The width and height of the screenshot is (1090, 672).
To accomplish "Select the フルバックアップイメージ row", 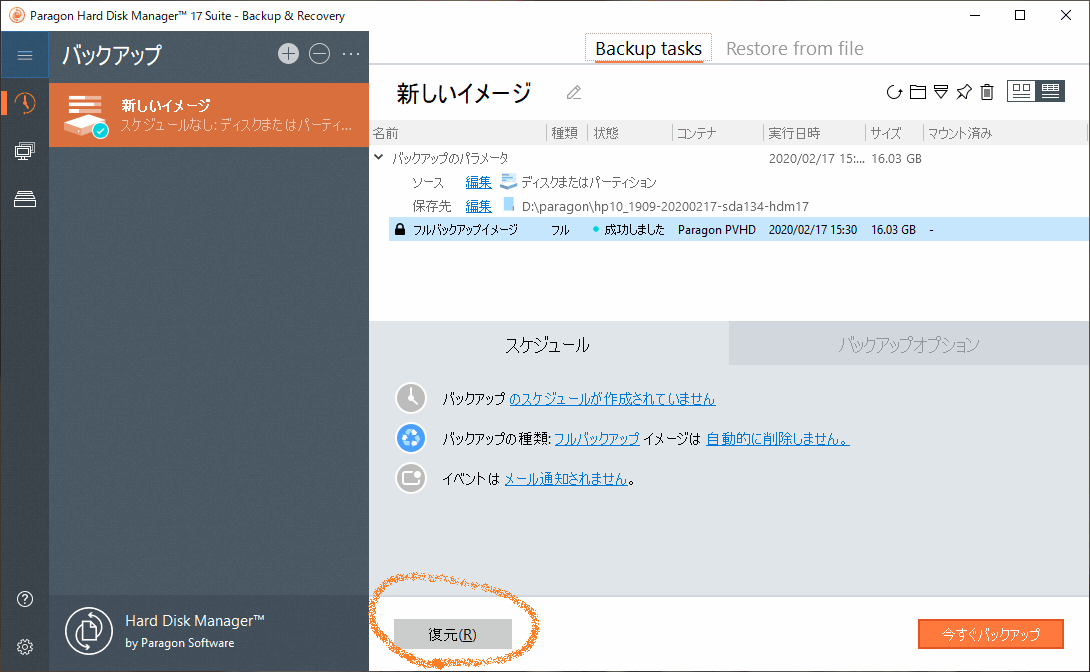I will pyautogui.click(x=470, y=229).
